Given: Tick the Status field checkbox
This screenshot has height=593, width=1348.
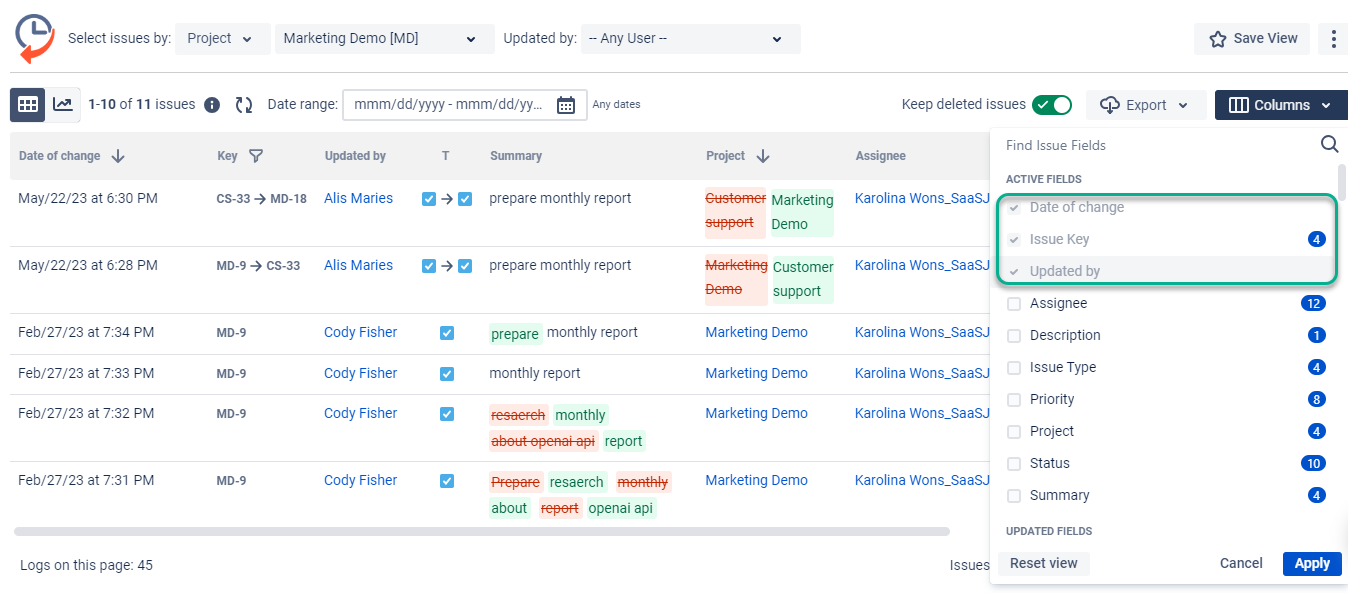Looking at the screenshot, I should click(1014, 463).
